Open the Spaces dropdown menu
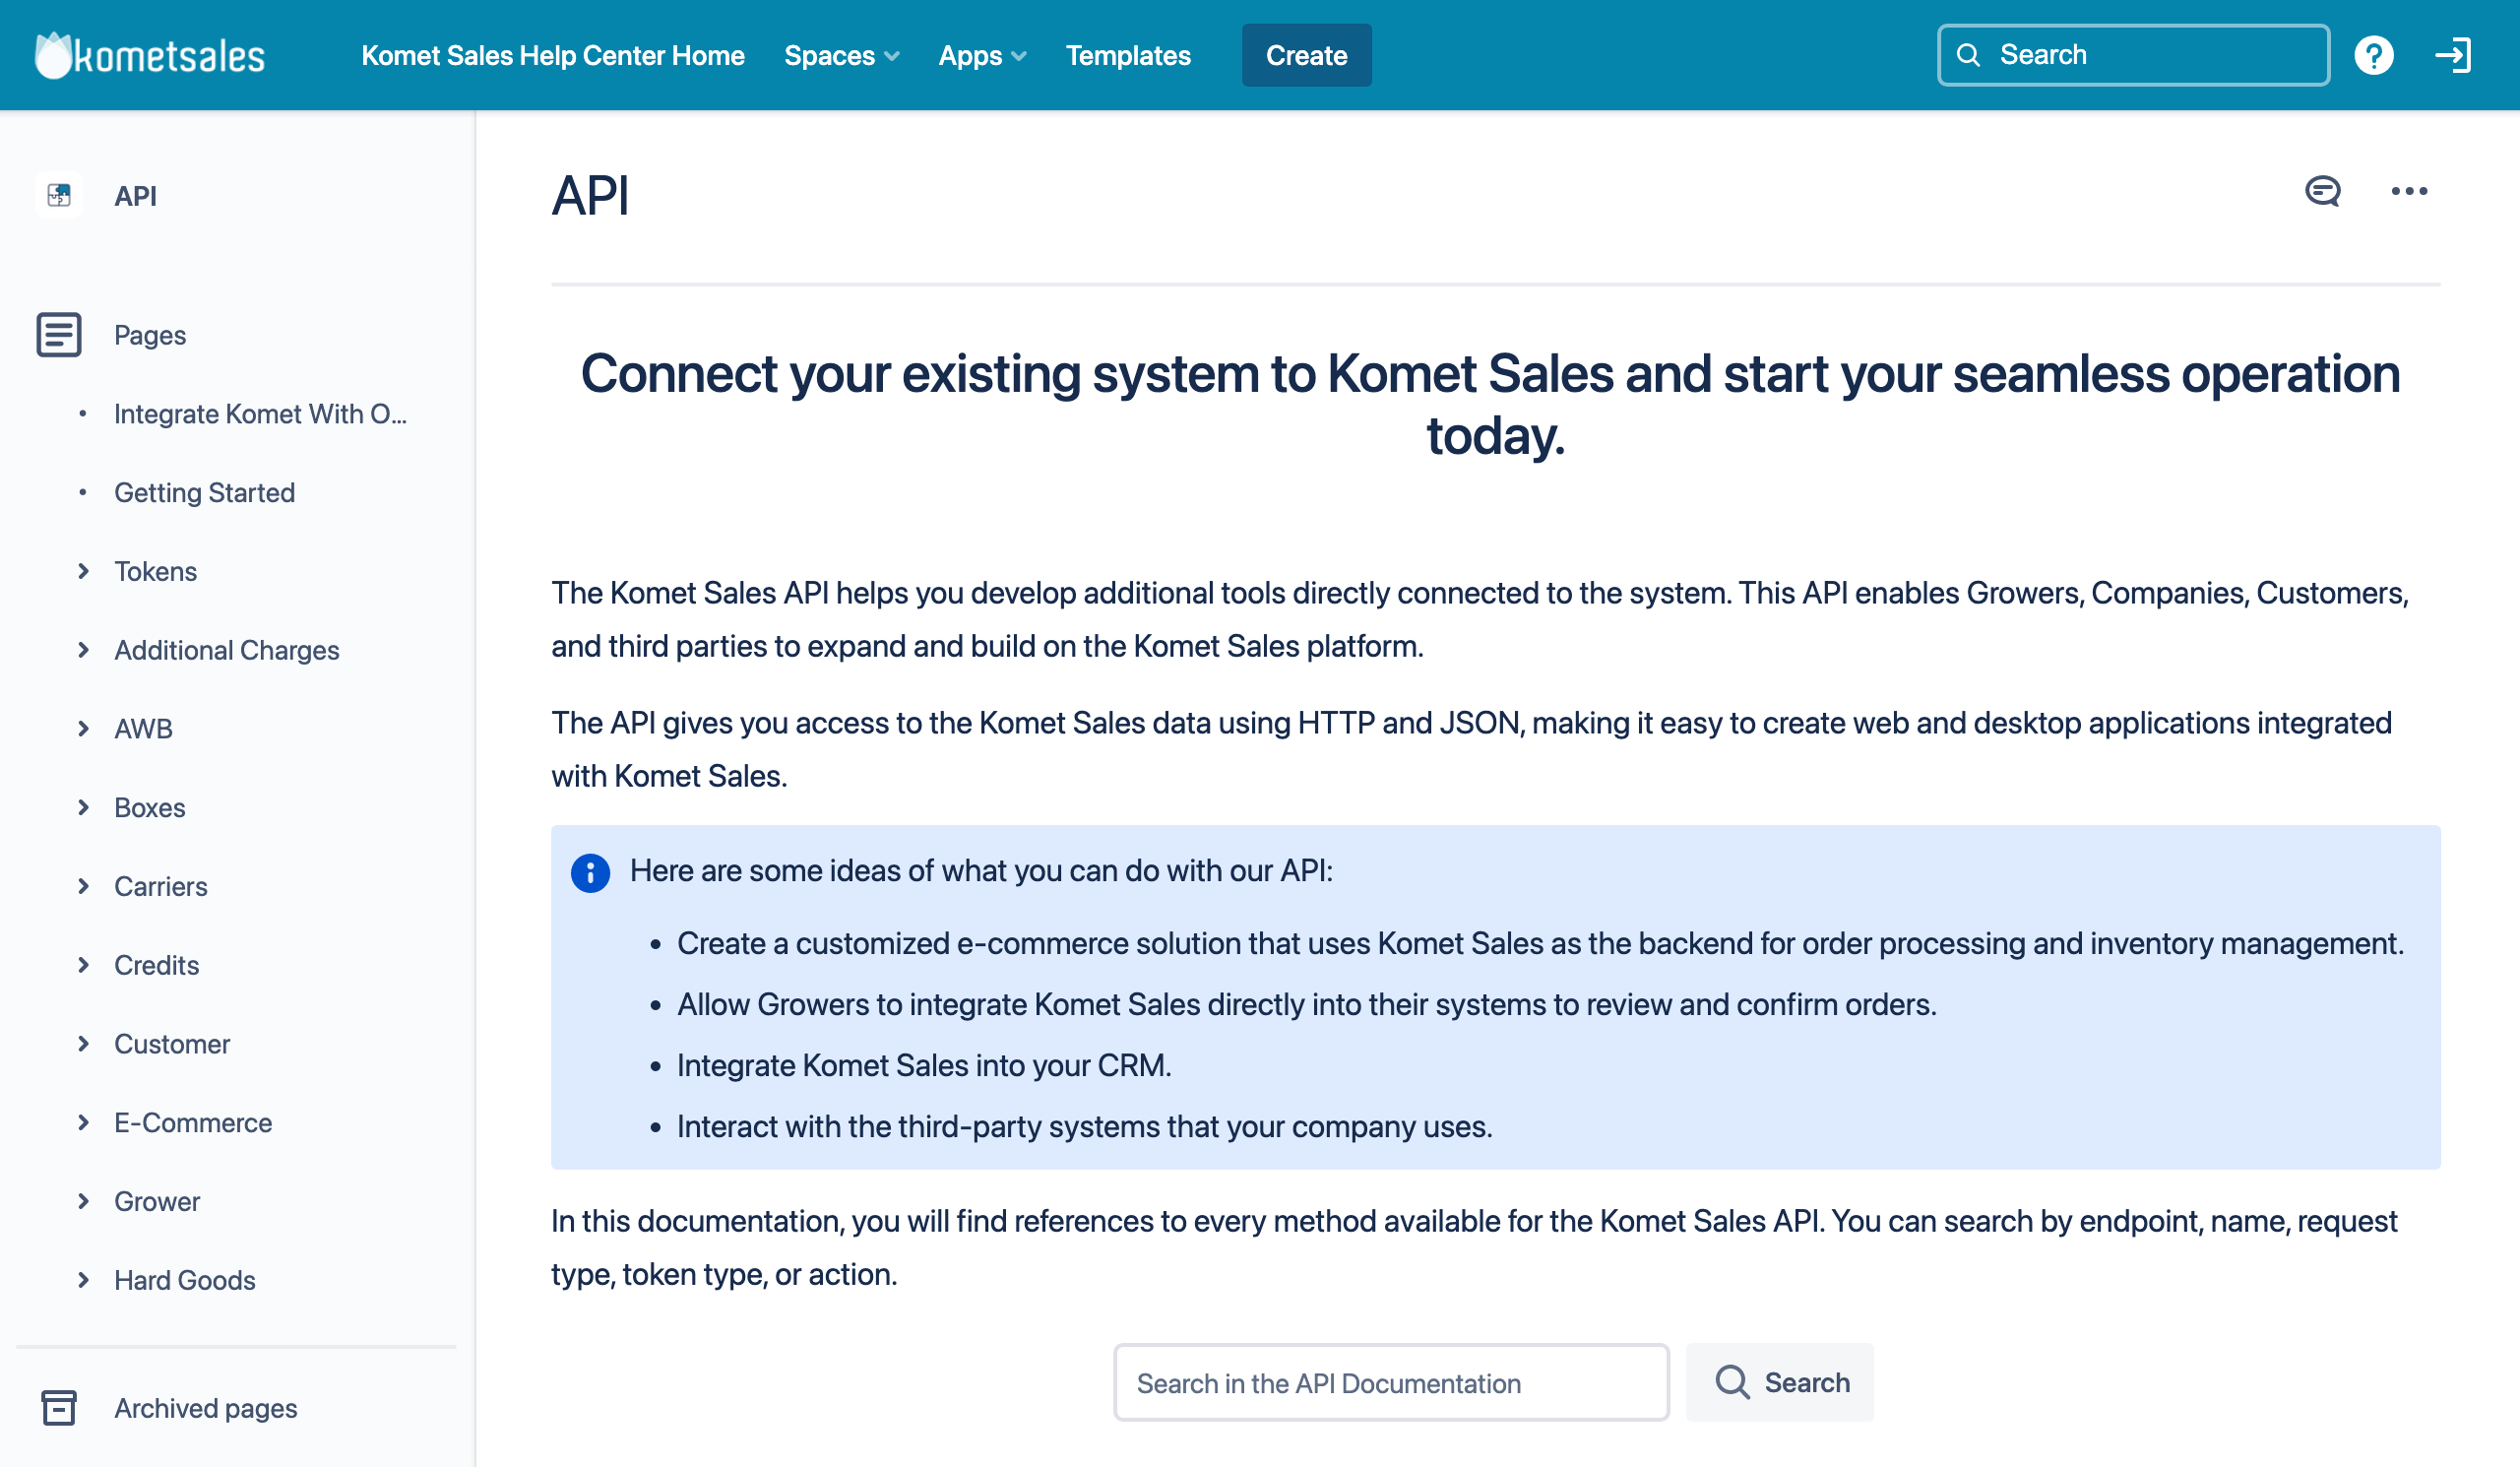The width and height of the screenshot is (2520, 1467). click(x=841, y=55)
